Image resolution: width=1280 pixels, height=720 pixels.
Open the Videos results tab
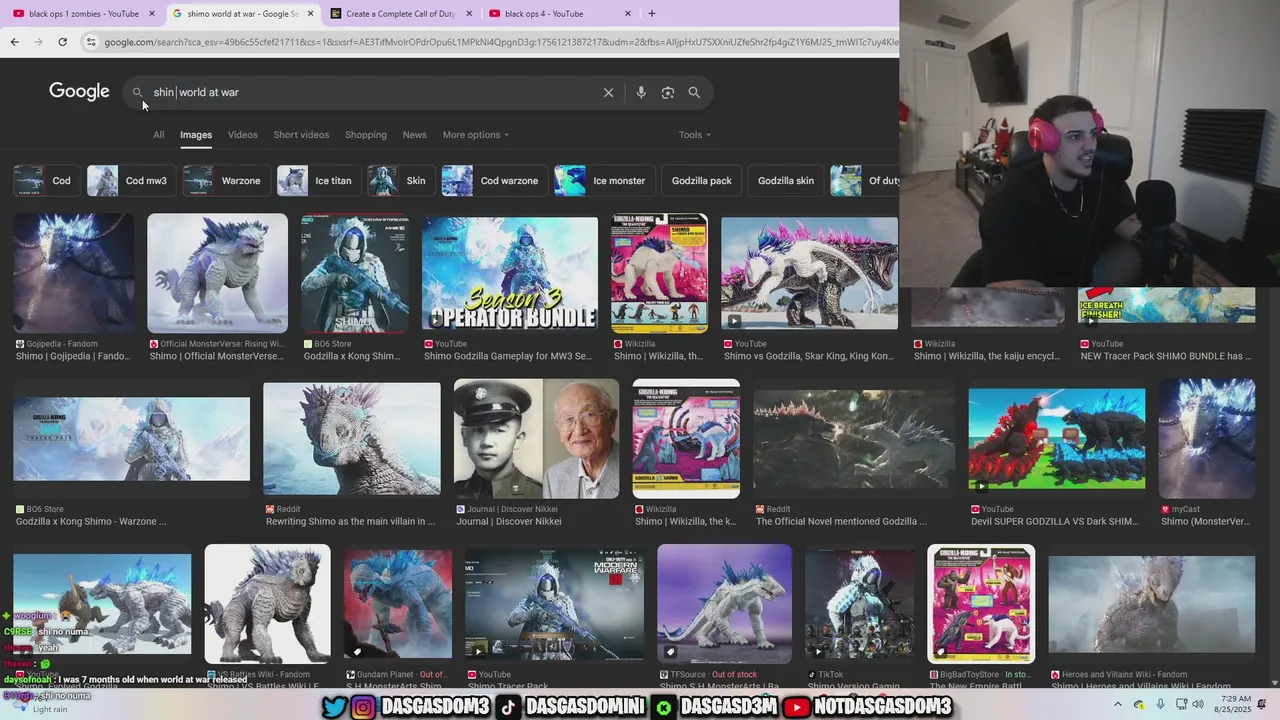(x=242, y=135)
